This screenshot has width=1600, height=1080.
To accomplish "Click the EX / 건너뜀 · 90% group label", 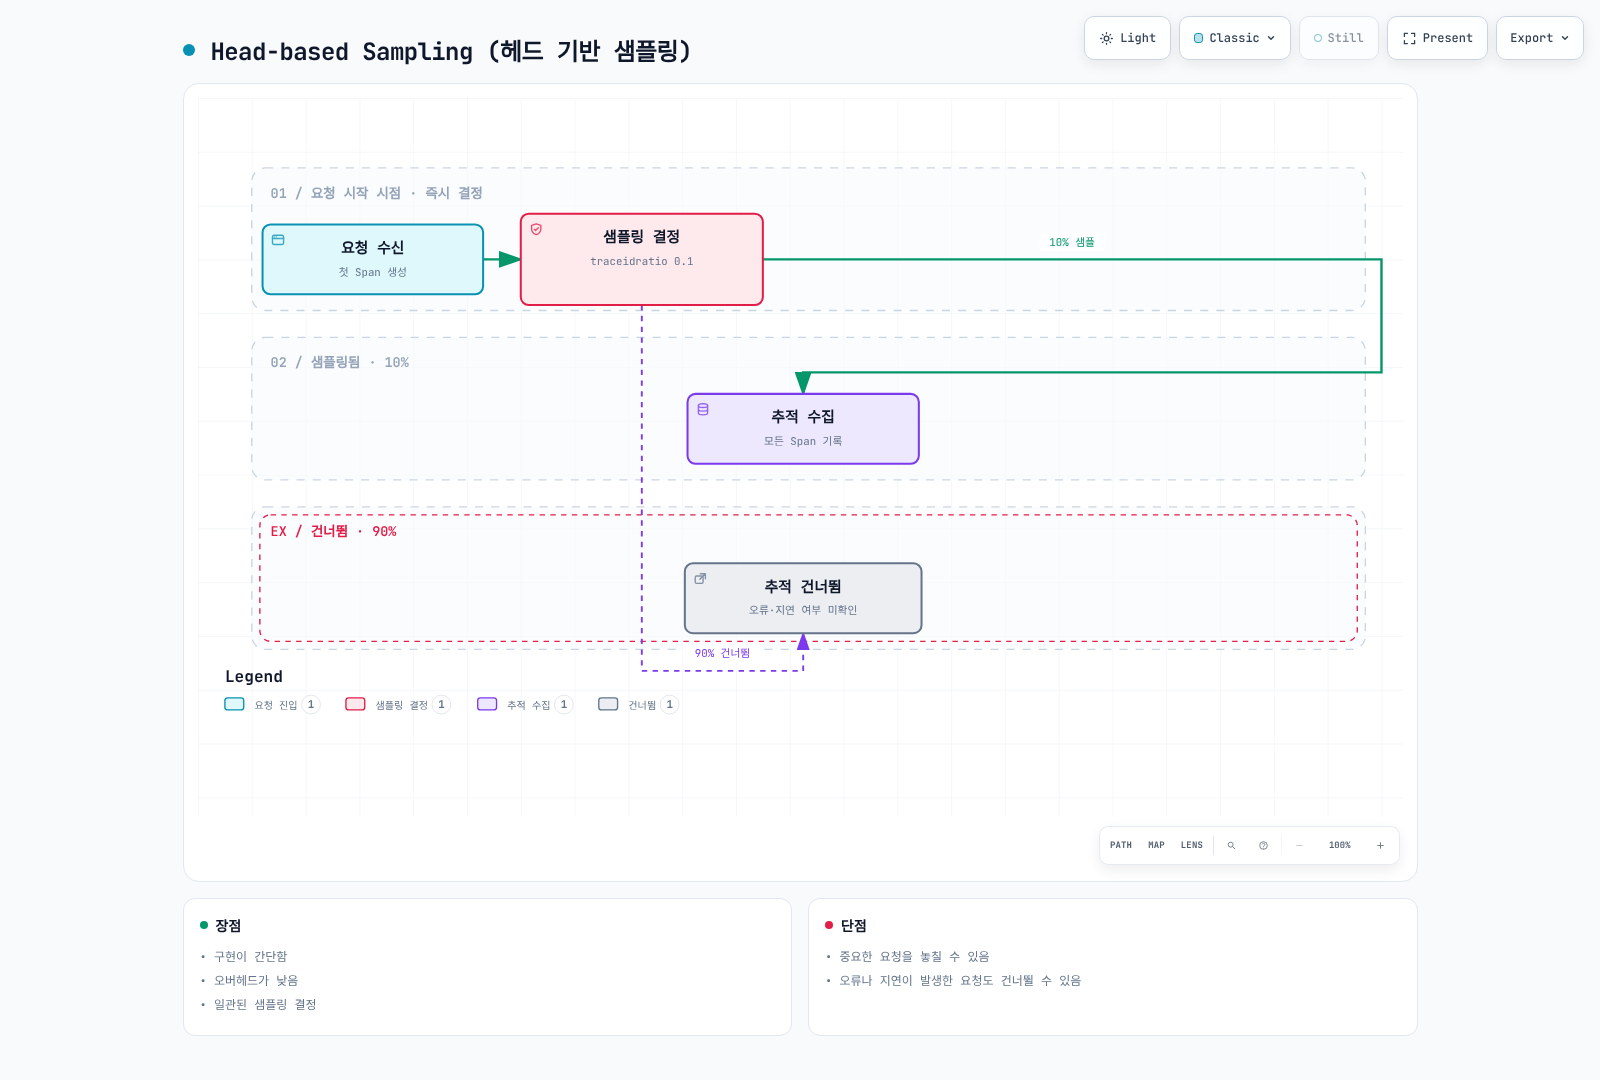I will tap(333, 531).
